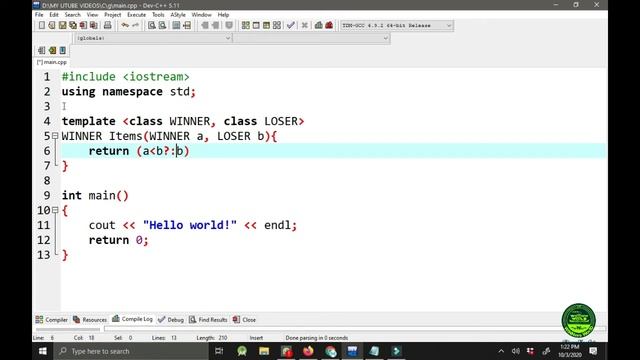Click the red Delete profiling information icon

point(329,25)
